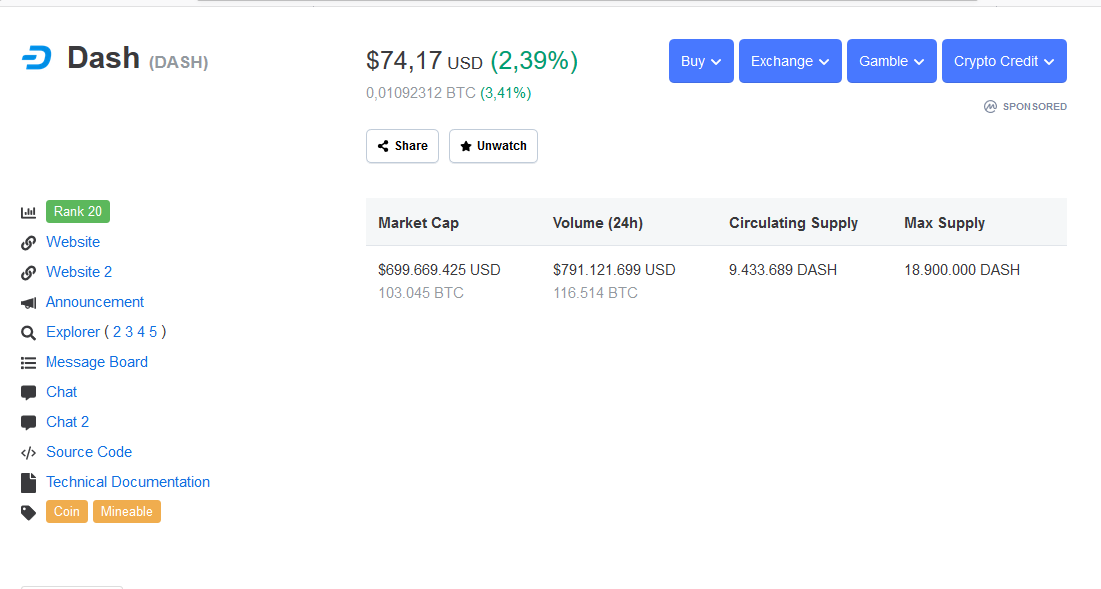Viewport: 1101px width, 589px height.
Task: Click the $791.121.699 USD volume value
Action: (614, 270)
